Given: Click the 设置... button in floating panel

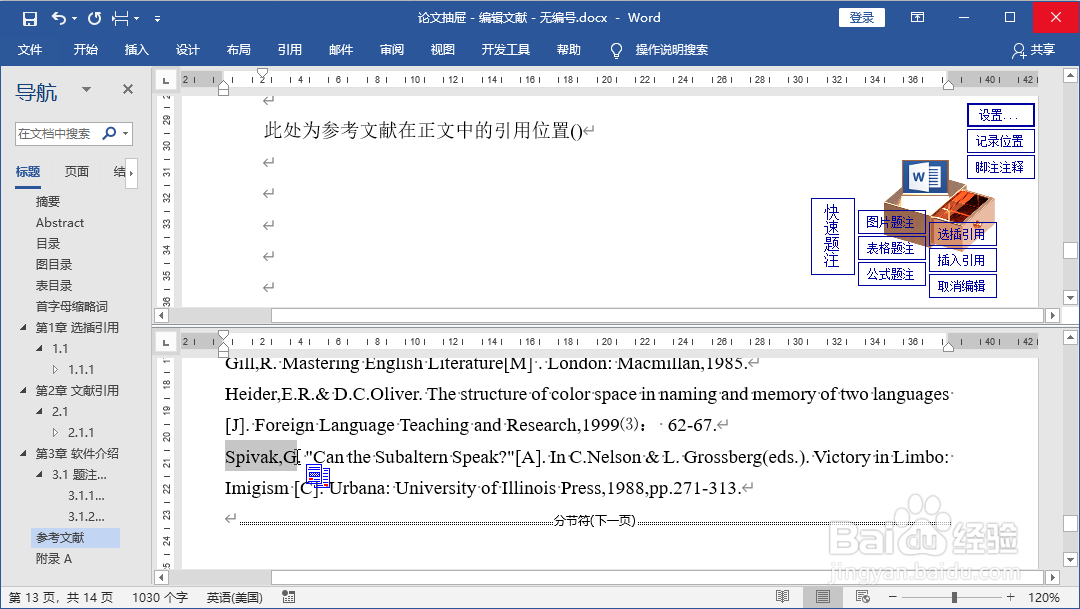Looking at the screenshot, I should point(1000,115).
